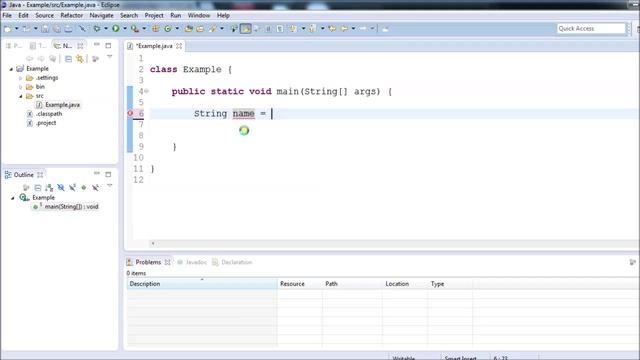Screen dimensions: 640x360
Task: Open the Navigate menu
Action: click(102, 16)
